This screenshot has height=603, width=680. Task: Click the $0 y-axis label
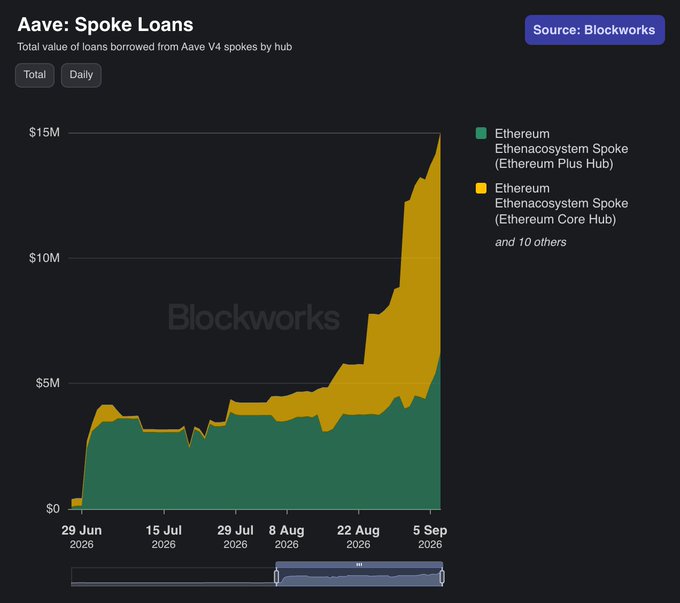click(53, 508)
